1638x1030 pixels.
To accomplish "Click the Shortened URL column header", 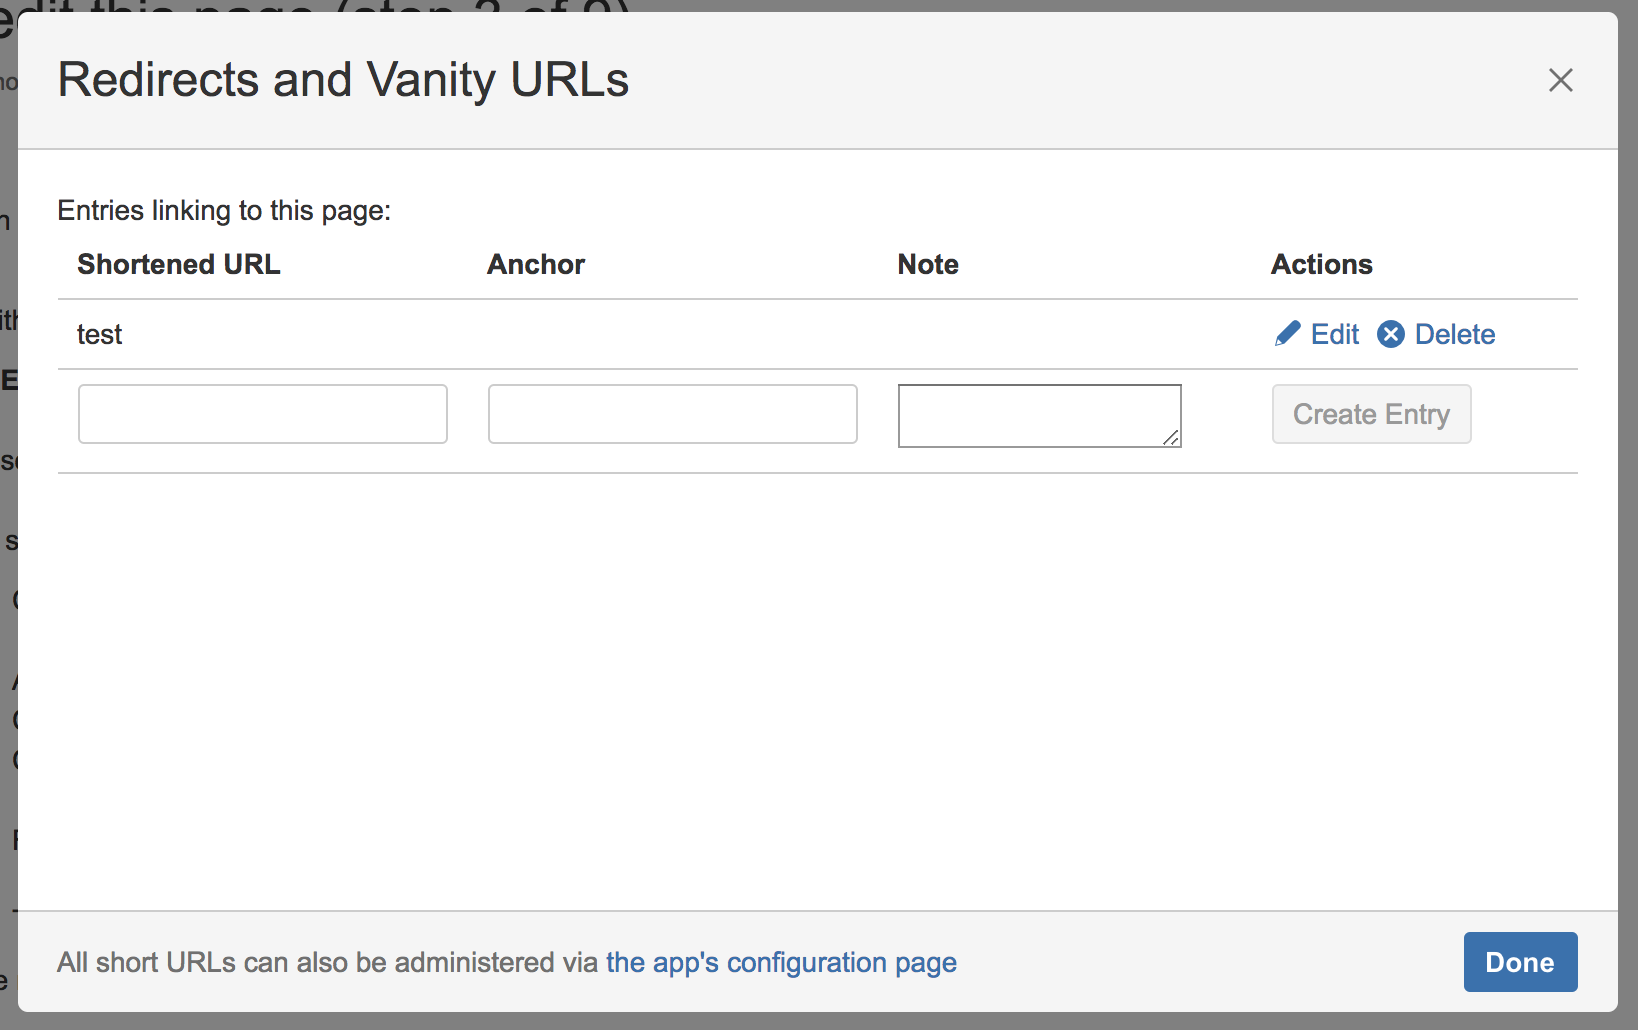I will click(179, 264).
